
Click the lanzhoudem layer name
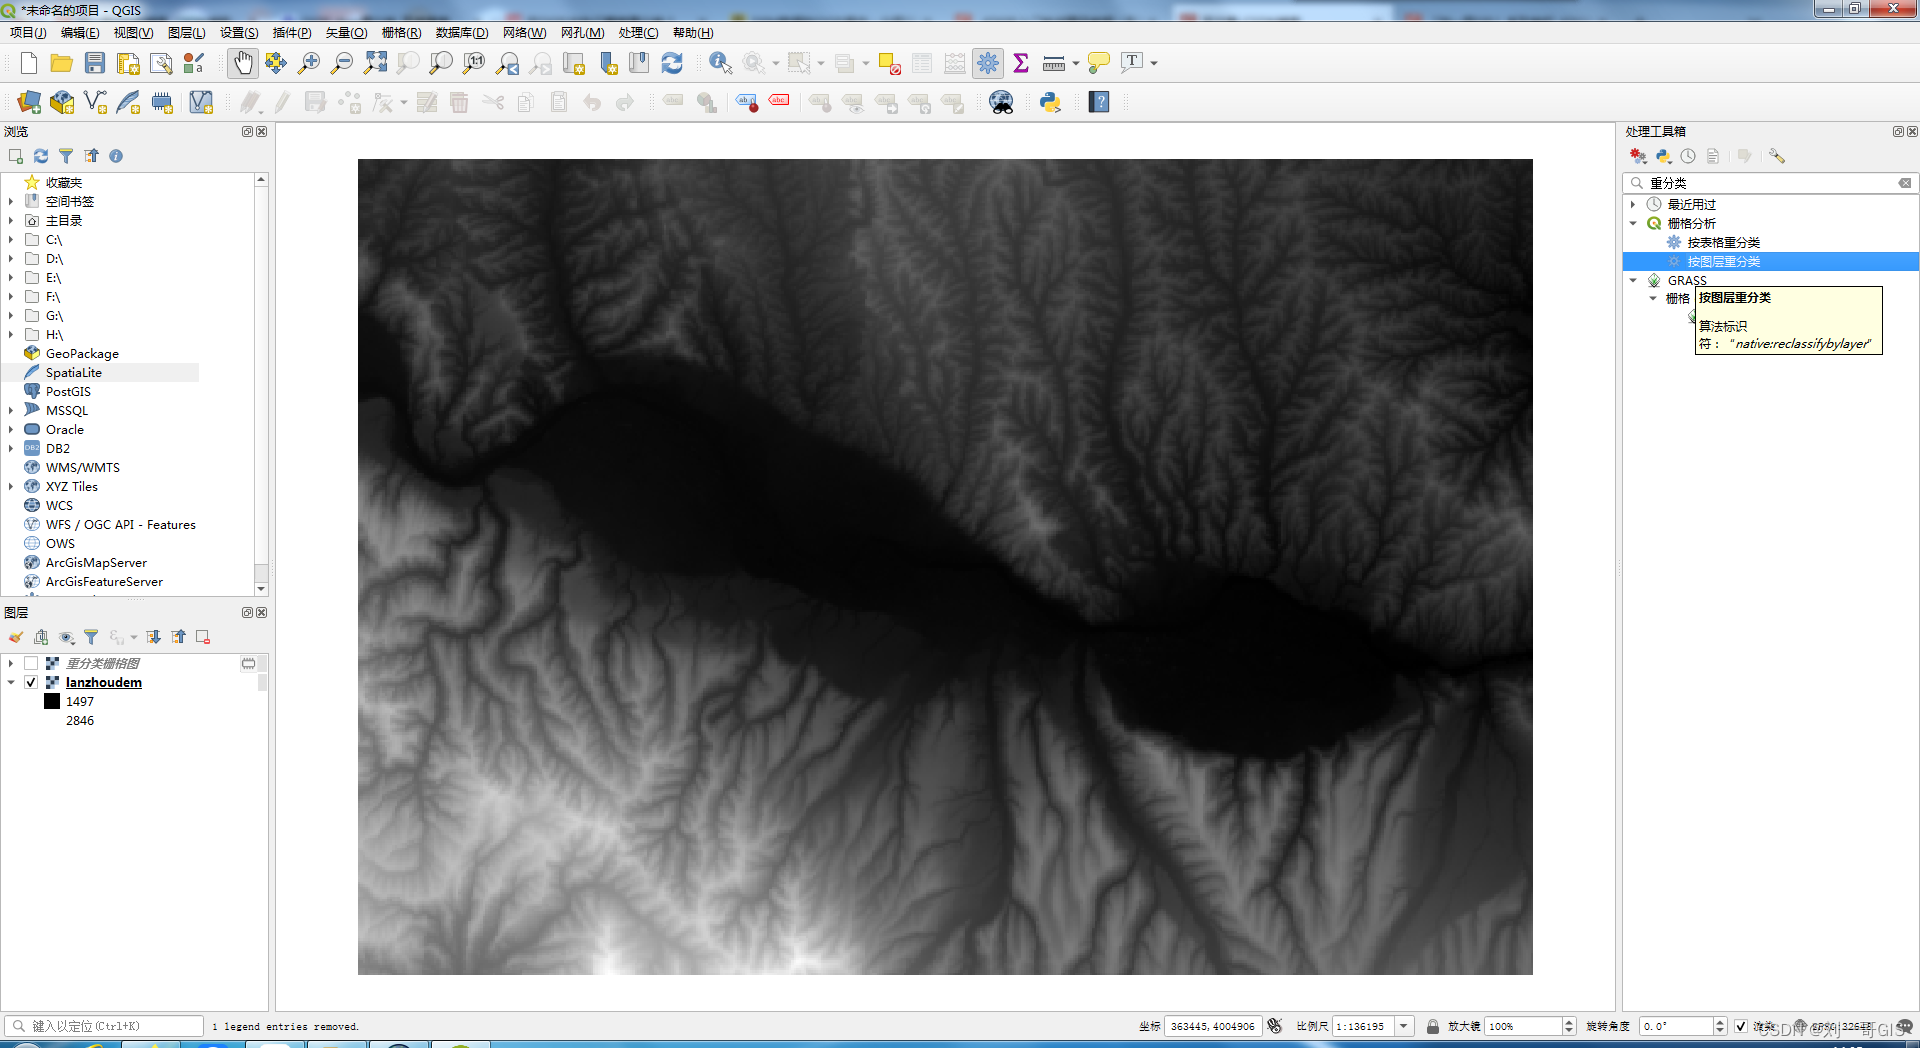point(104,682)
